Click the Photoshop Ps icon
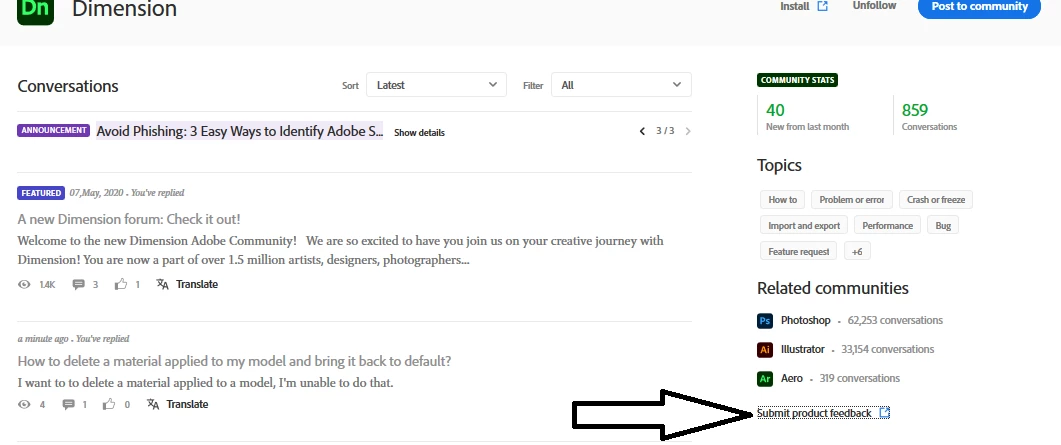 click(x=765, y=321)
